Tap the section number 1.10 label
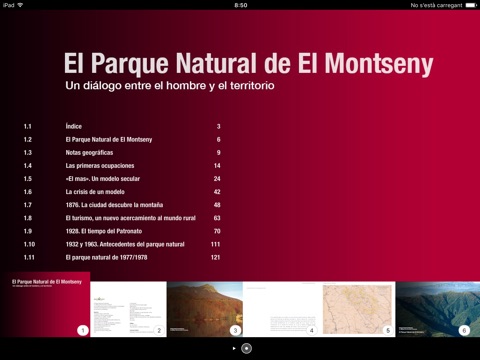The width and height of the screenshot is (480, 360). tap(29, 244)
